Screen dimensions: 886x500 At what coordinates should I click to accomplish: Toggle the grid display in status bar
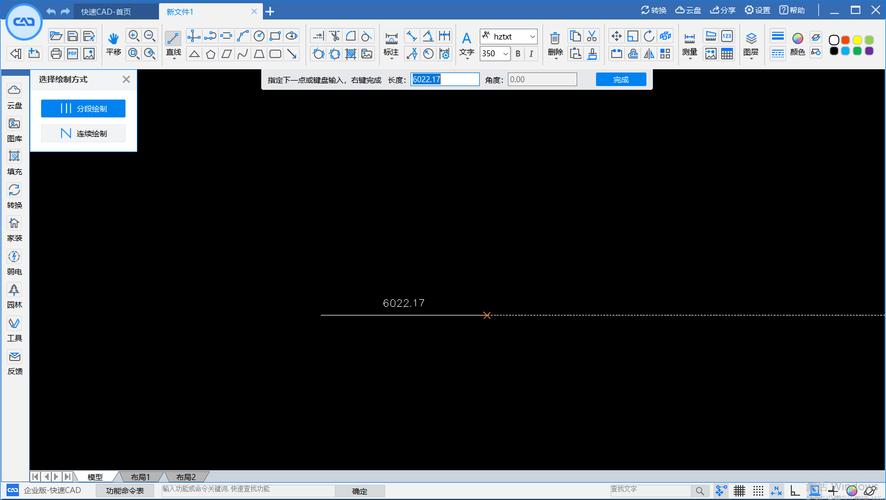tap(739, 491)
